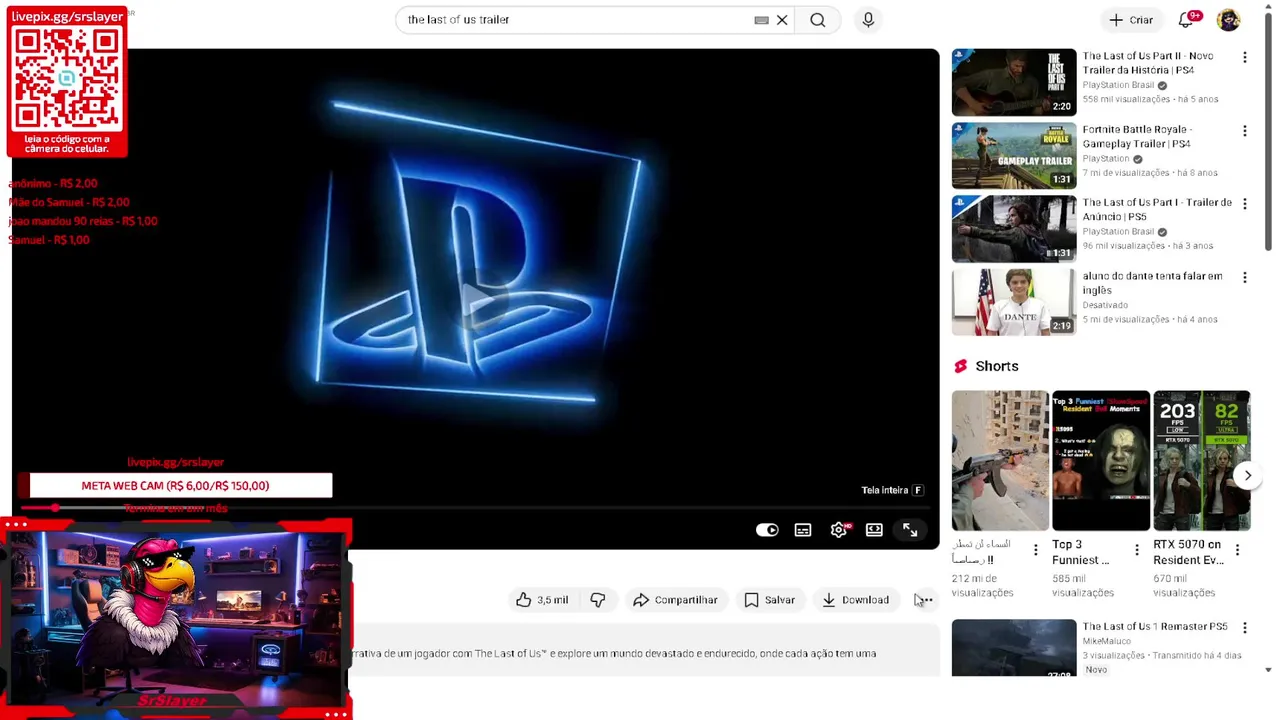
Task: Open options for The Last of Us 1 Remaster video
Action: coord(1245,628)
